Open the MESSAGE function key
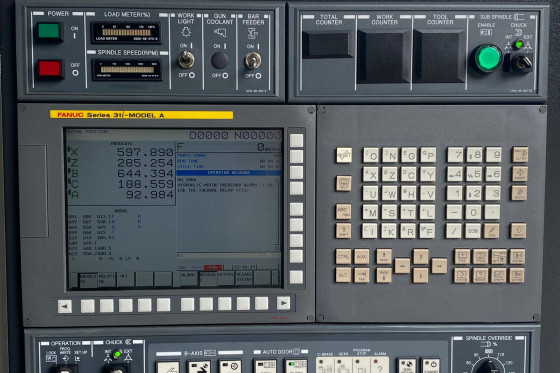 coord(480,275)
